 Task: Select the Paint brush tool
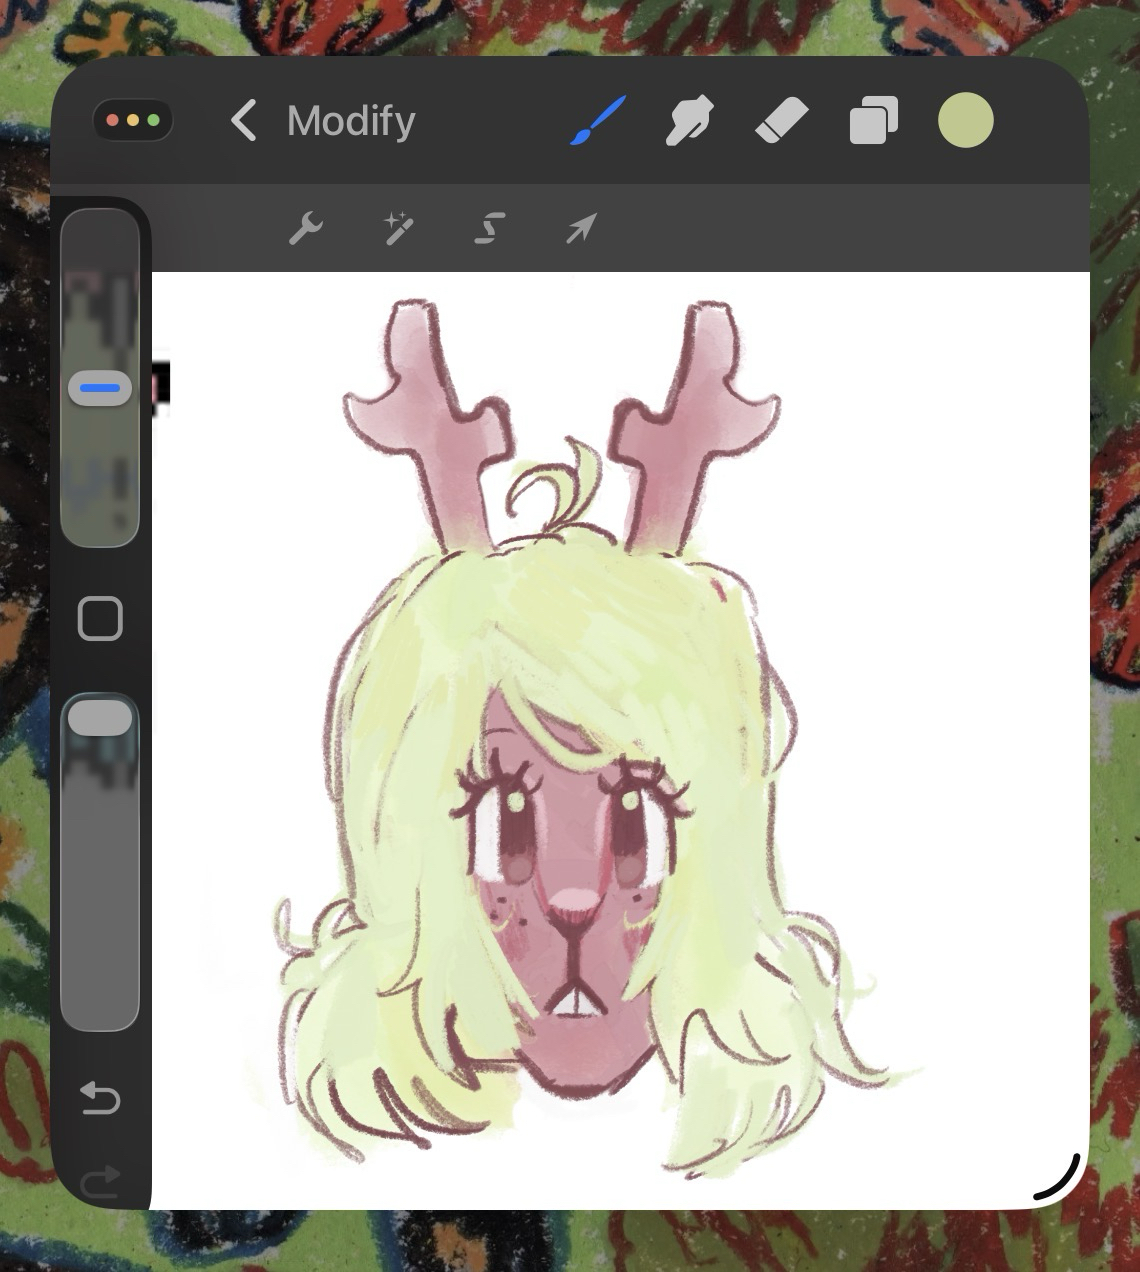pos(598,121)
